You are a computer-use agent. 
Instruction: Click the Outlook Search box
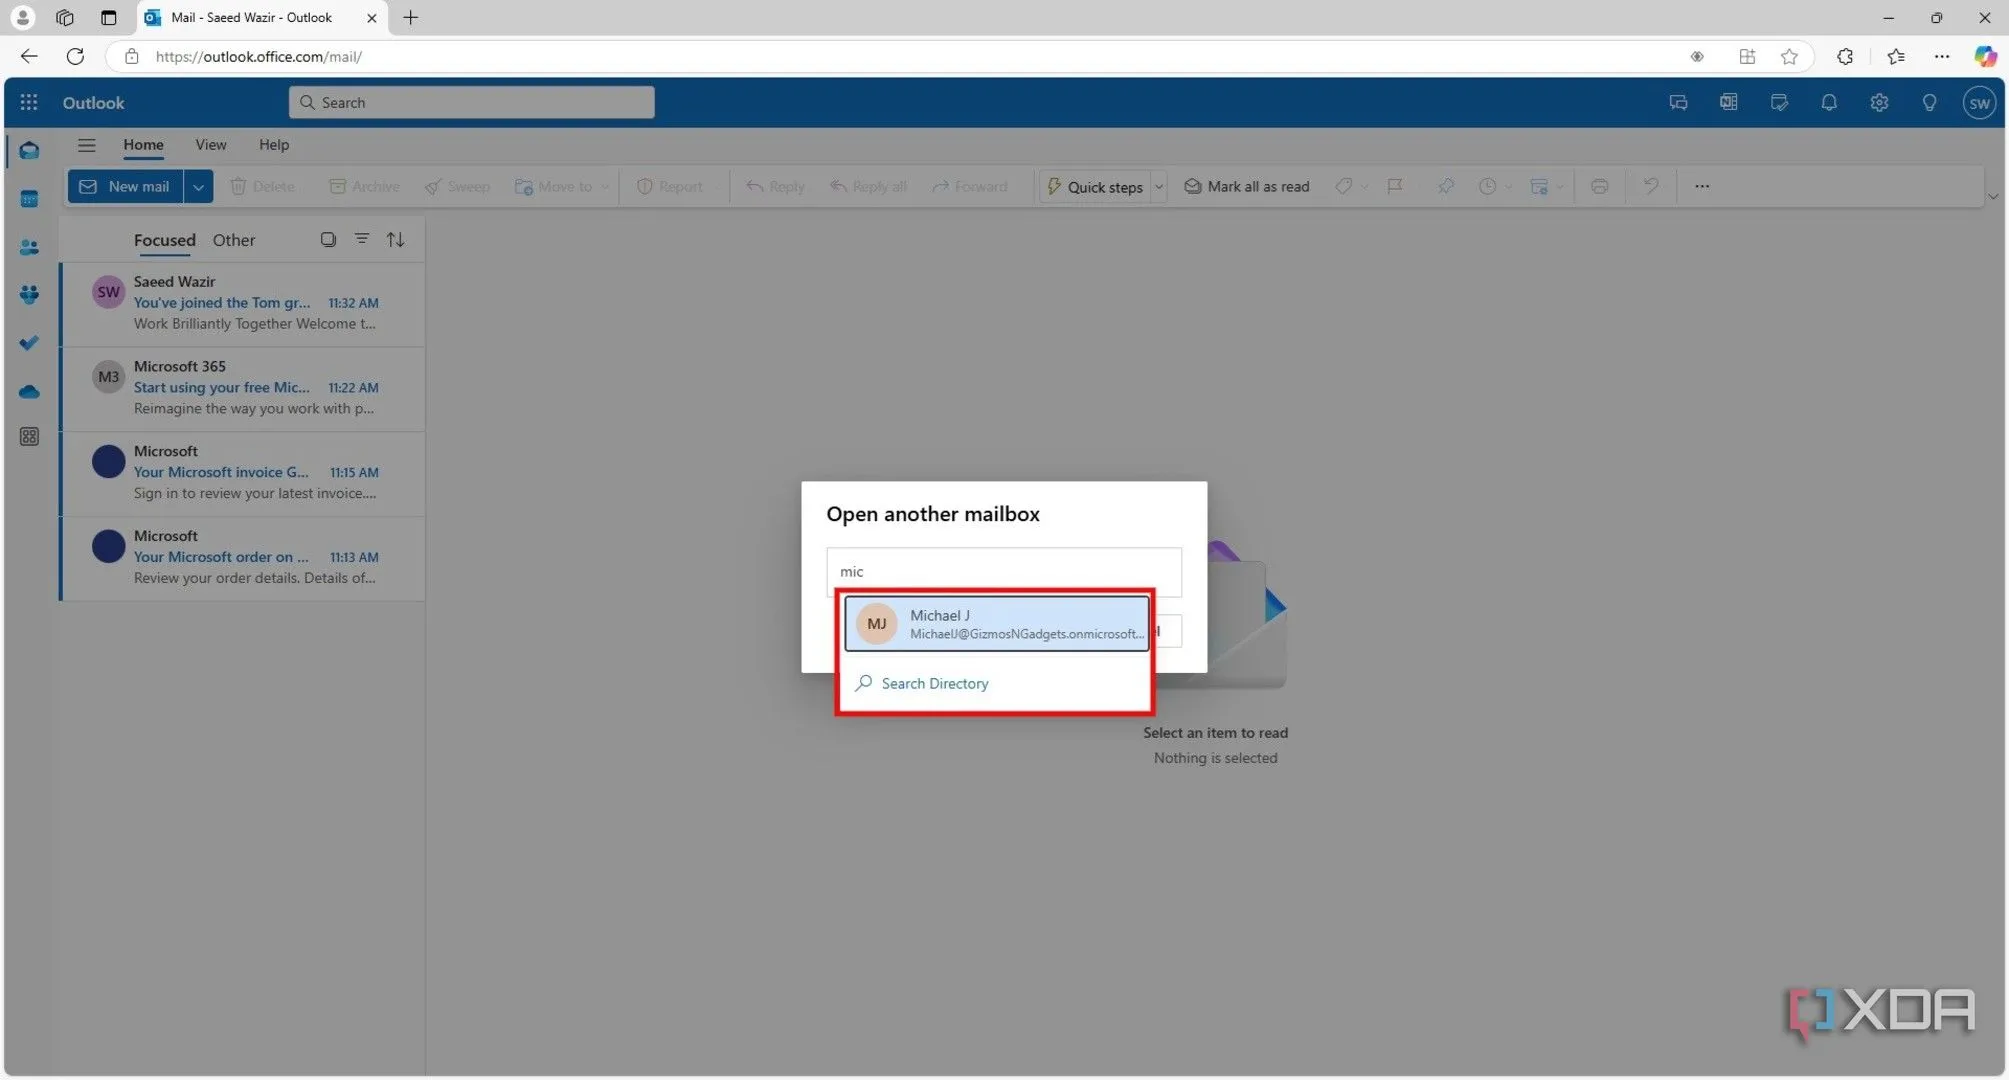[x=471, y=102]
